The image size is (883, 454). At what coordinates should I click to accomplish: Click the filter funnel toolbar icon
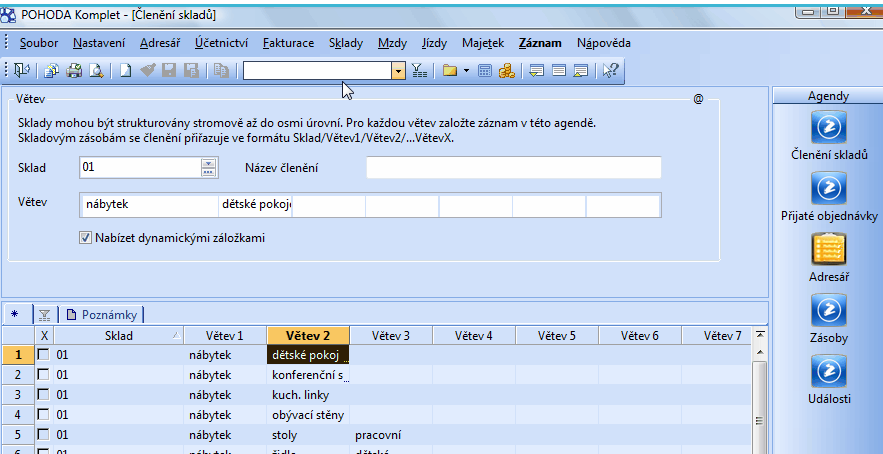[x=419, y=70]
